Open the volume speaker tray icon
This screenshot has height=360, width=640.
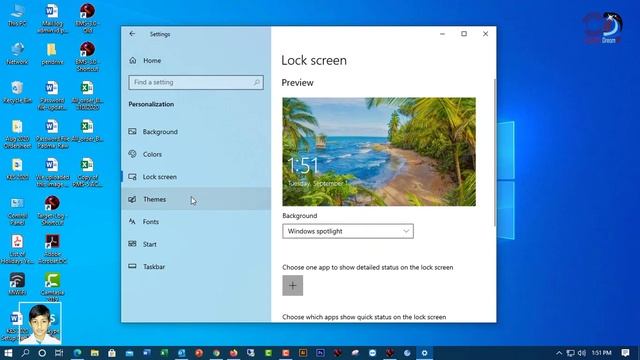point(582,353)
